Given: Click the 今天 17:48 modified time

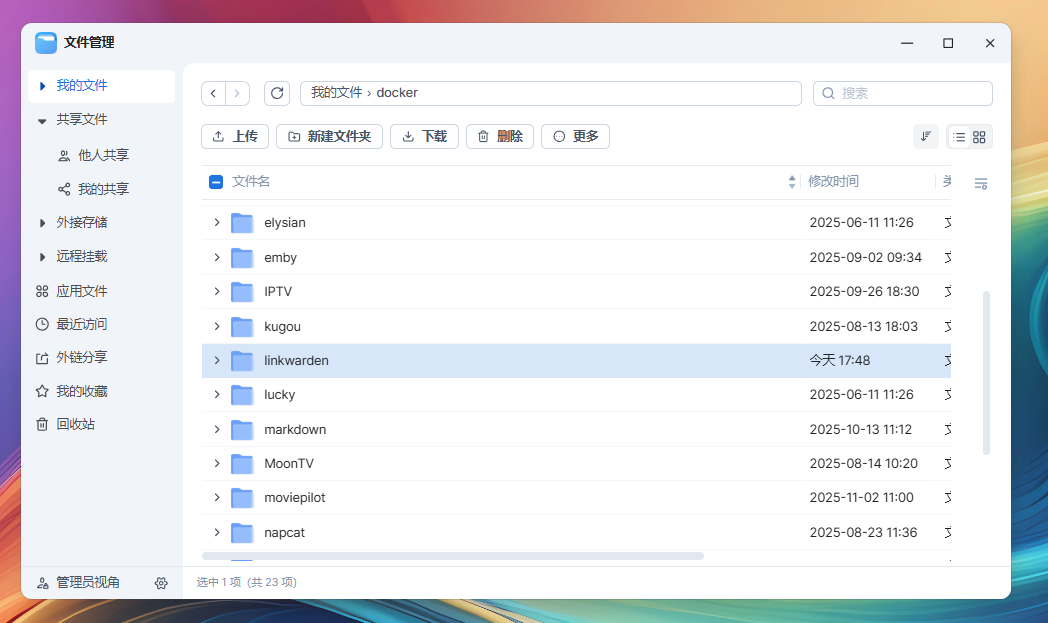Looking at the screenshot, I should (x=839, y=360).
